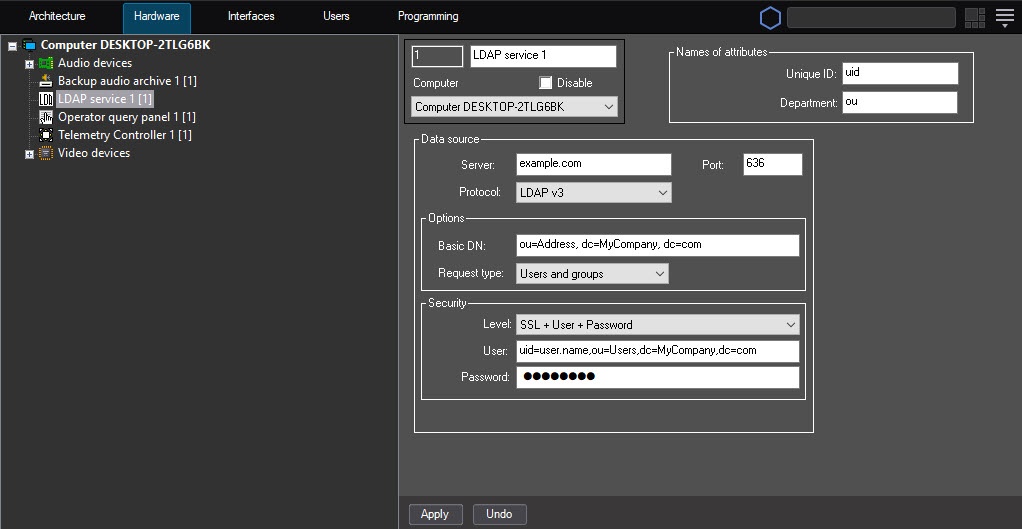Click the blue hexagon icon in top bar
Viewport: 1022px width, 529px height.
coord(770,18)
